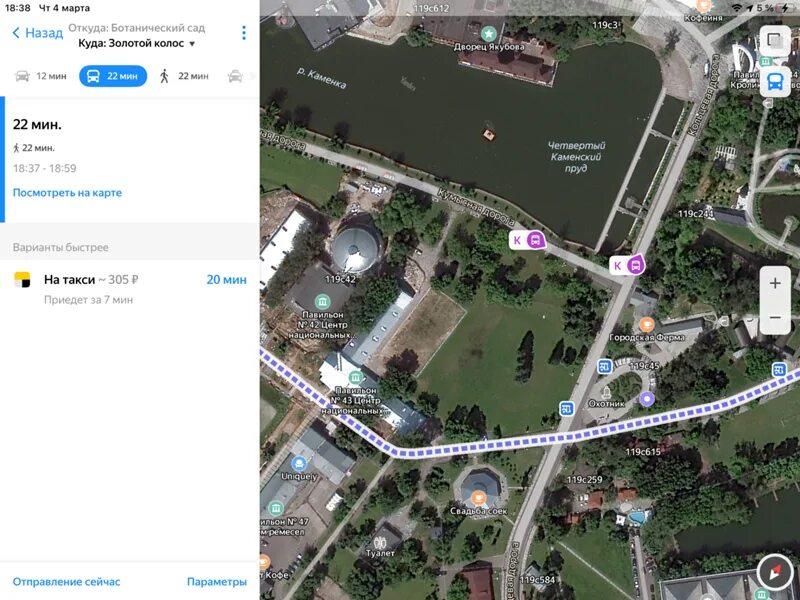
Task: Toggle the map layers button
Action: point(775,40)
